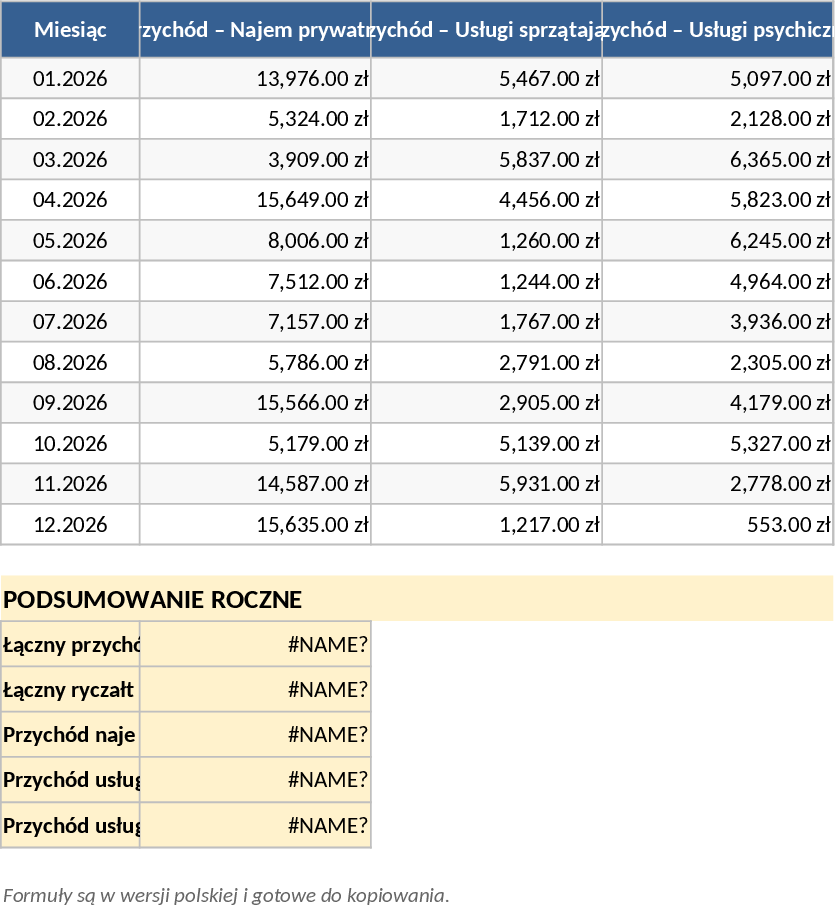The height and width of the screenshot is (905, 835).
Task: Click the 6,365.00 zł cell
Action: point(718,160)
